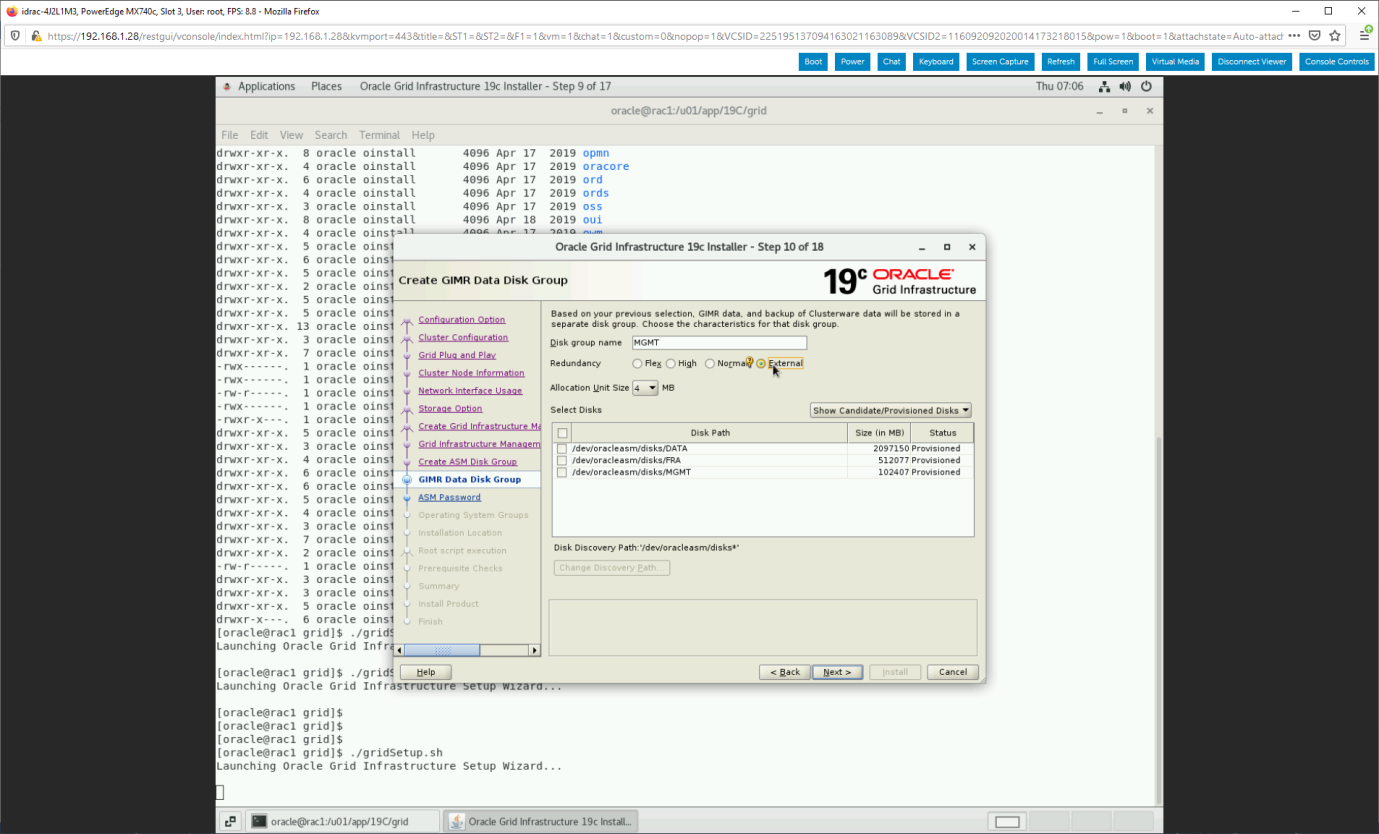Minimize the Oracle installer dialog
Image resolution: width=1379 pixels, height=834 pixels.
pos(922,247)
